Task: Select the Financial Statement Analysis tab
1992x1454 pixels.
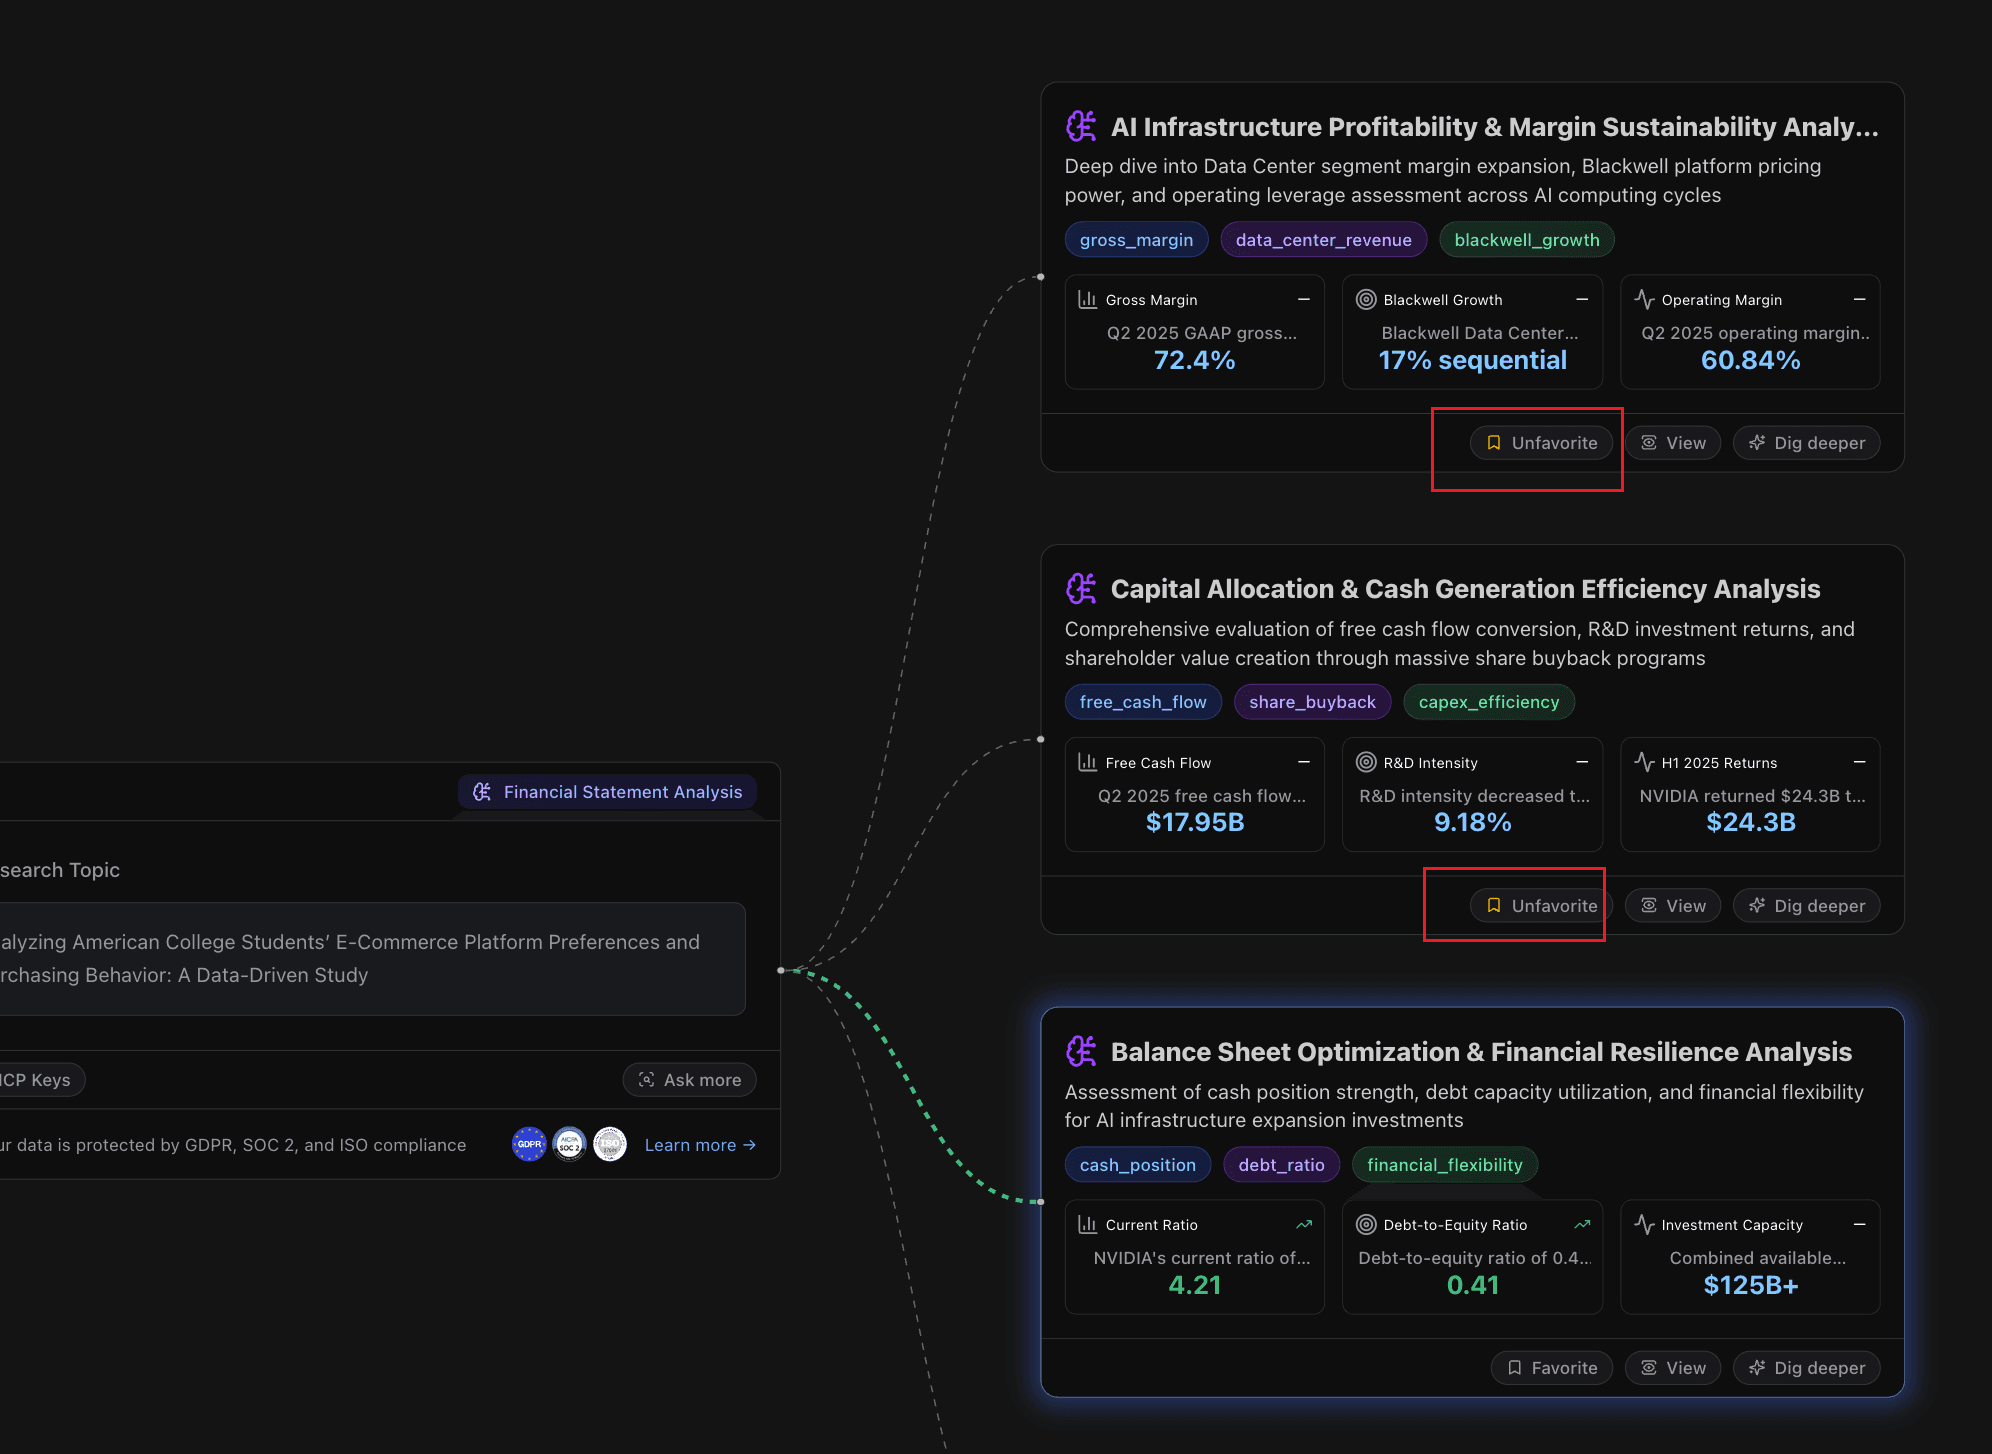Action: point(608,792)
